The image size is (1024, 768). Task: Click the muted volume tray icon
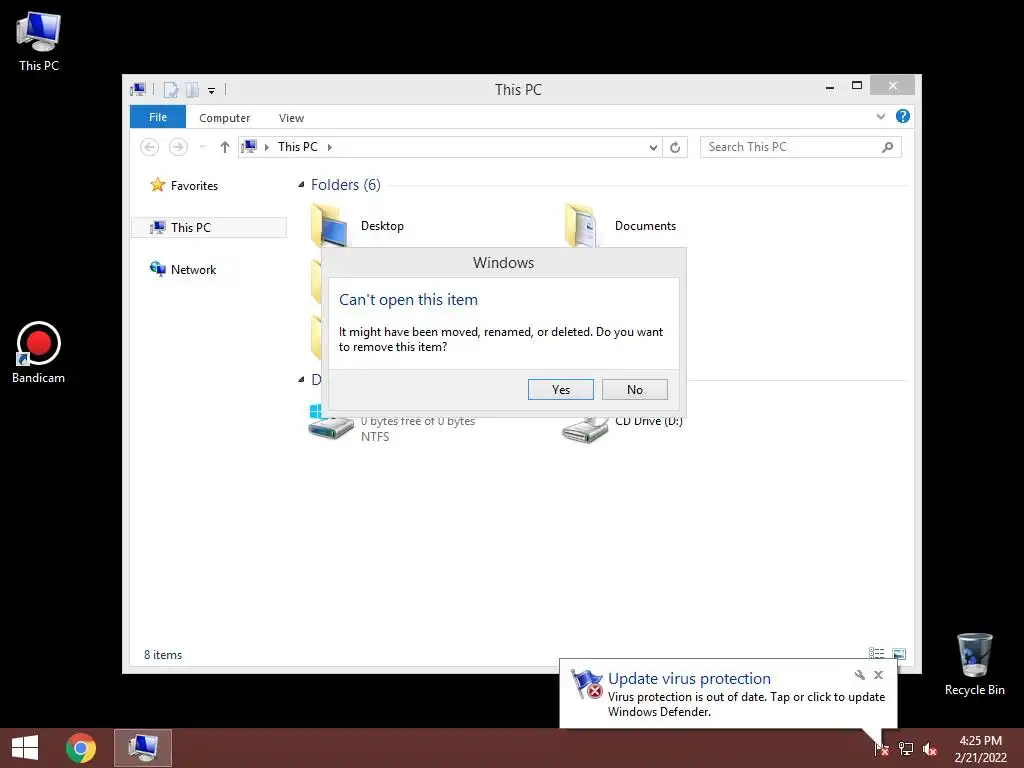click(x=929, y=748)
